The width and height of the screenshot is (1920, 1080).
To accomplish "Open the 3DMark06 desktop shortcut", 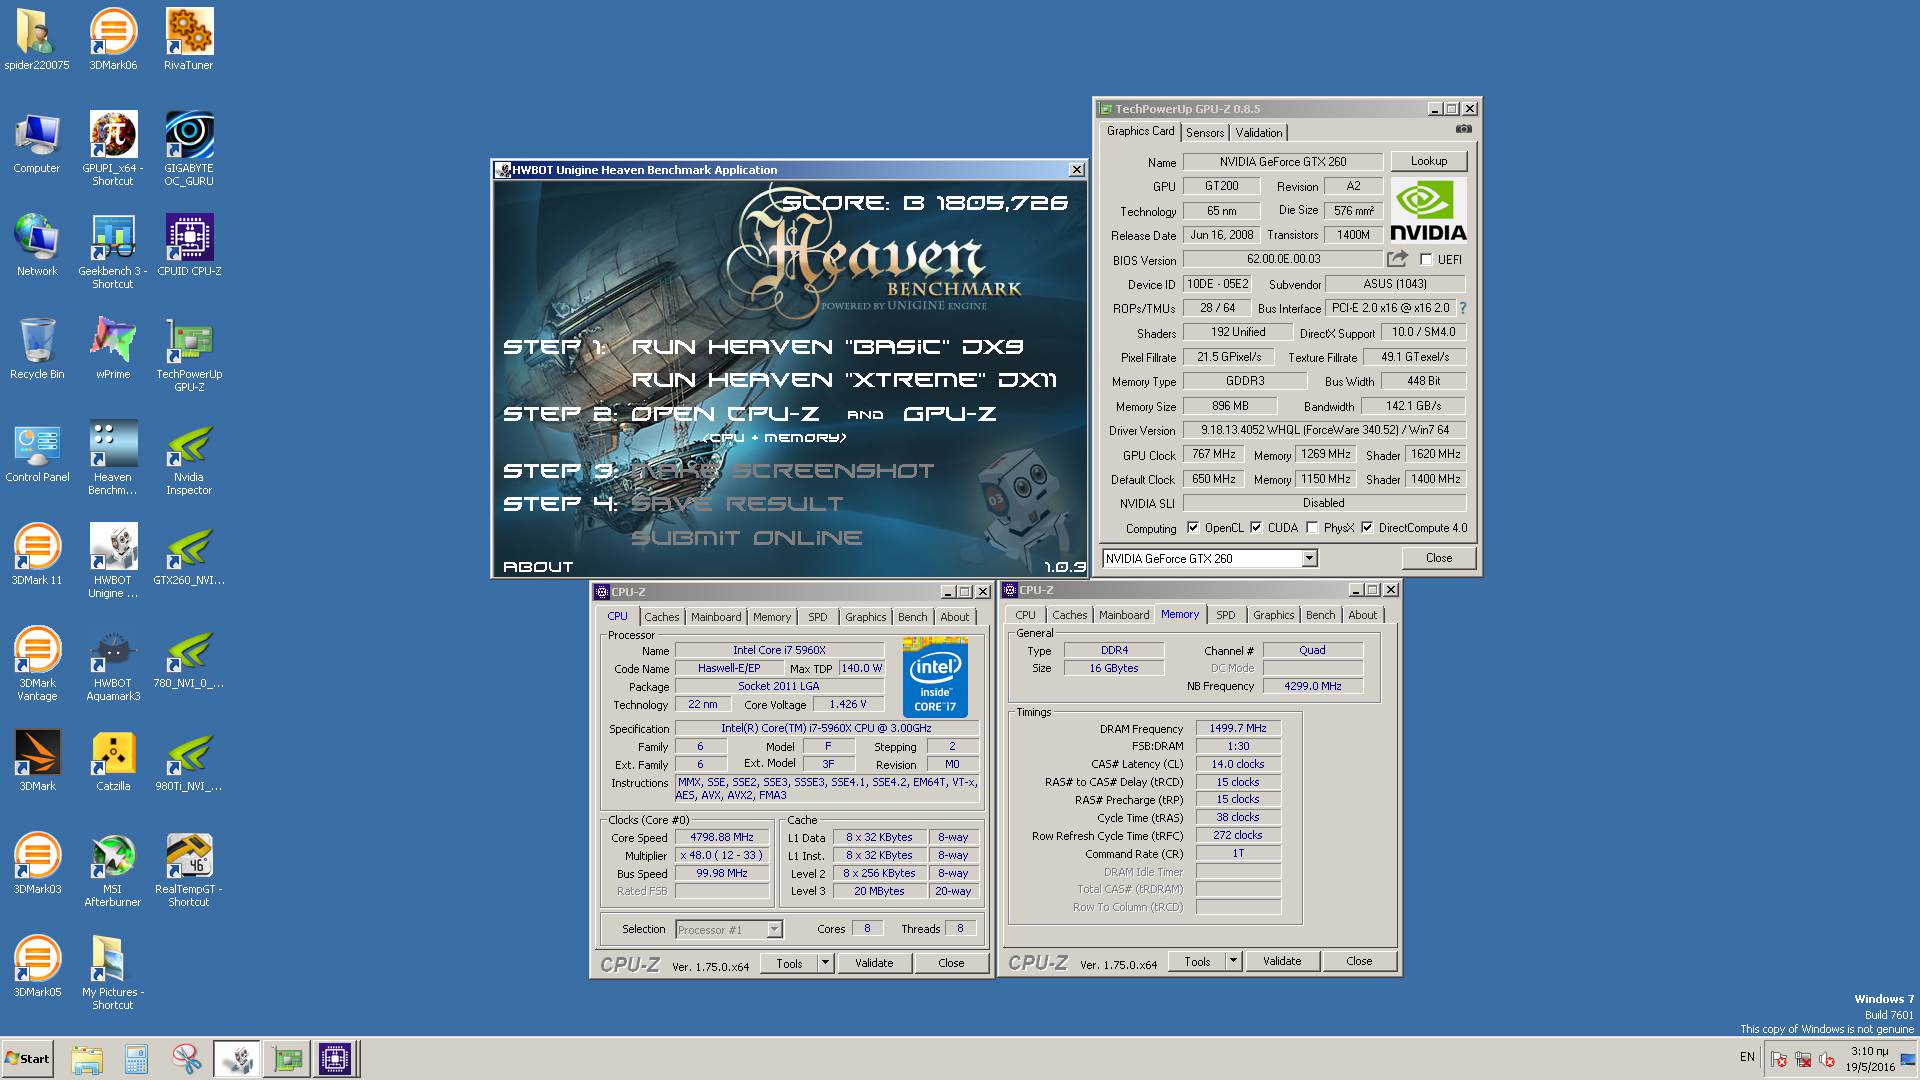I will [113, 40].
